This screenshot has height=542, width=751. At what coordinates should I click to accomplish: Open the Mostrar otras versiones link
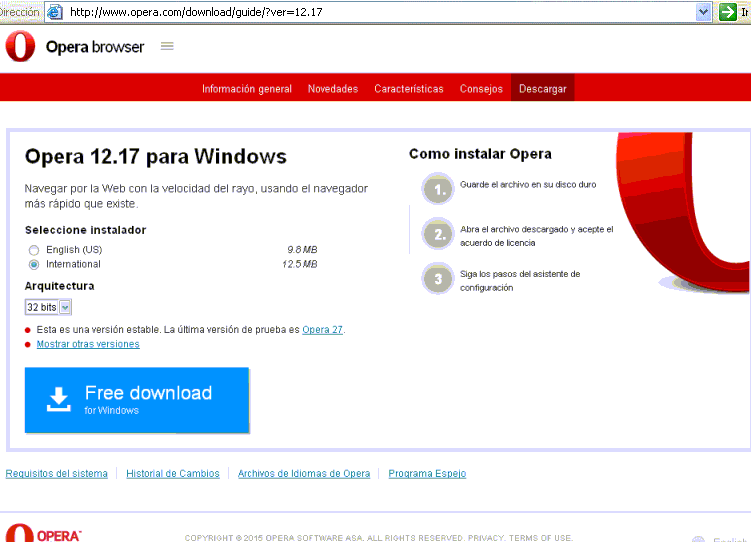pos(88,344)
